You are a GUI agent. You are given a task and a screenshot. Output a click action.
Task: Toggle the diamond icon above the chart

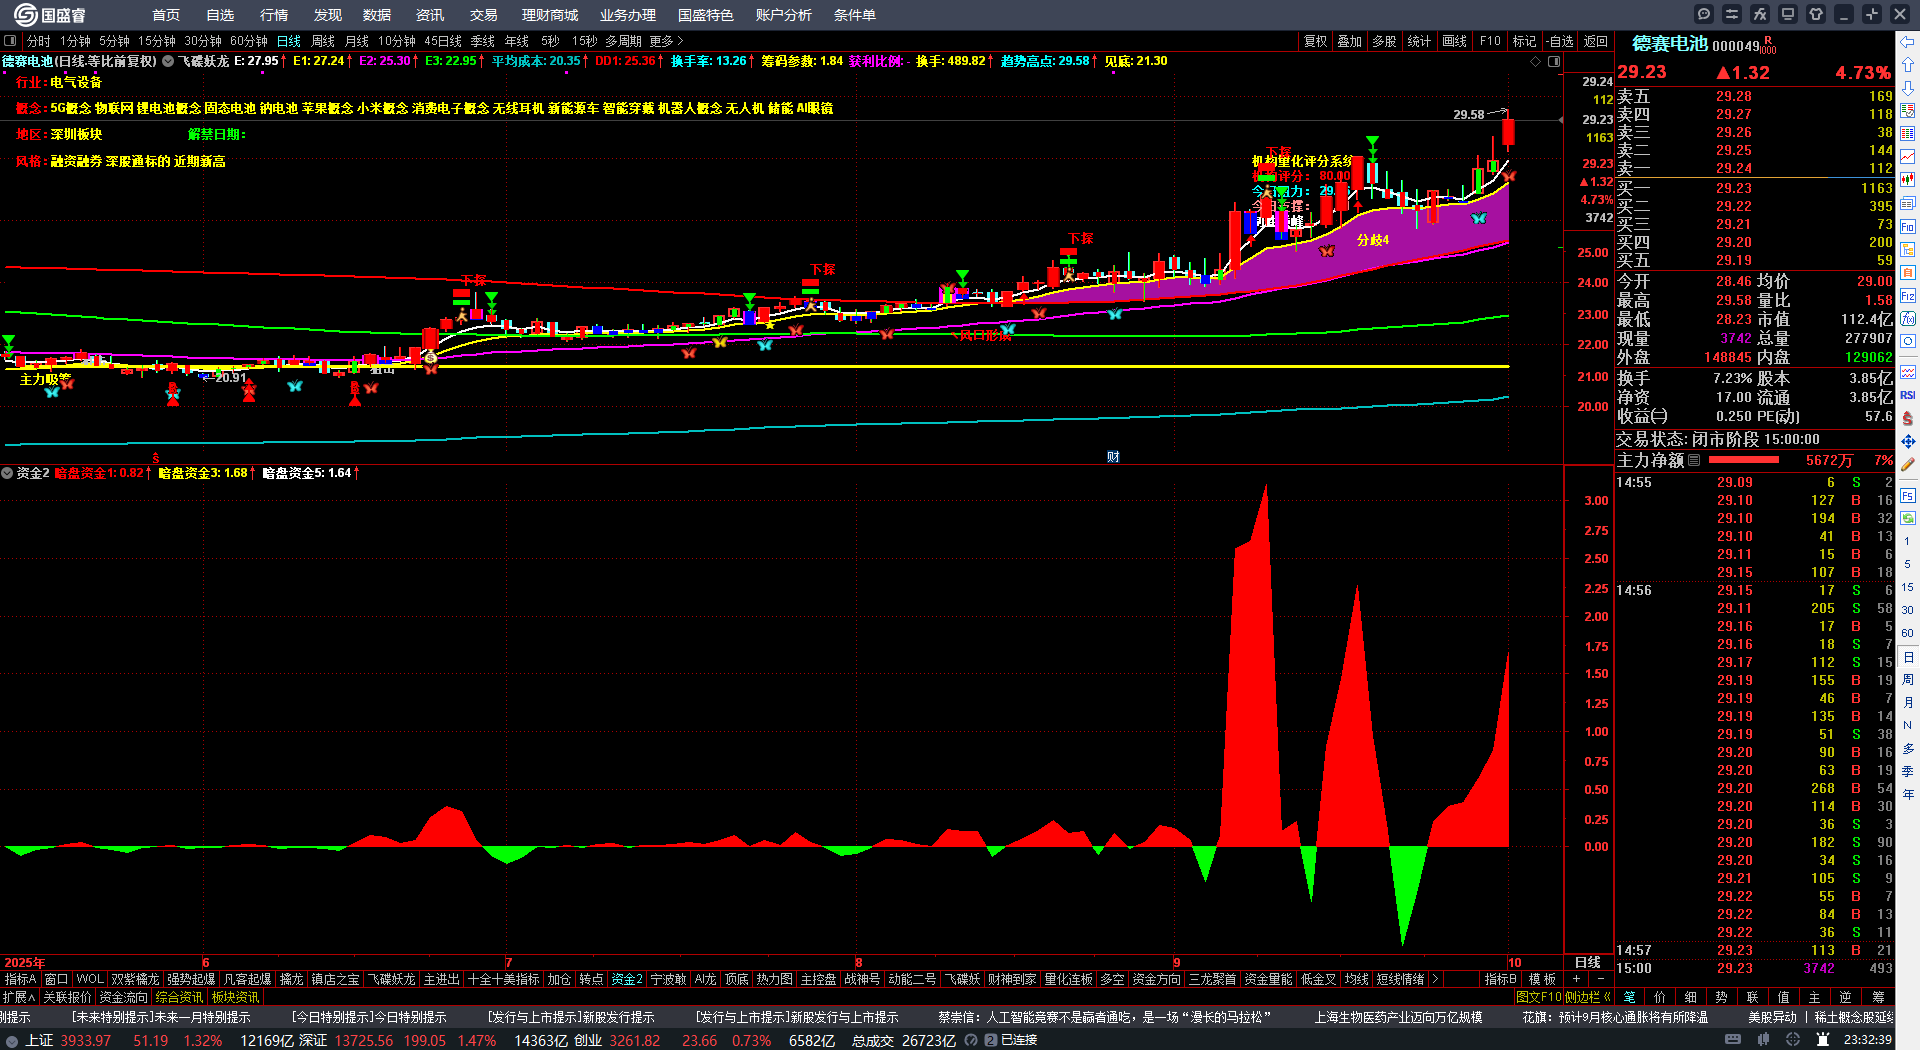1536,61
